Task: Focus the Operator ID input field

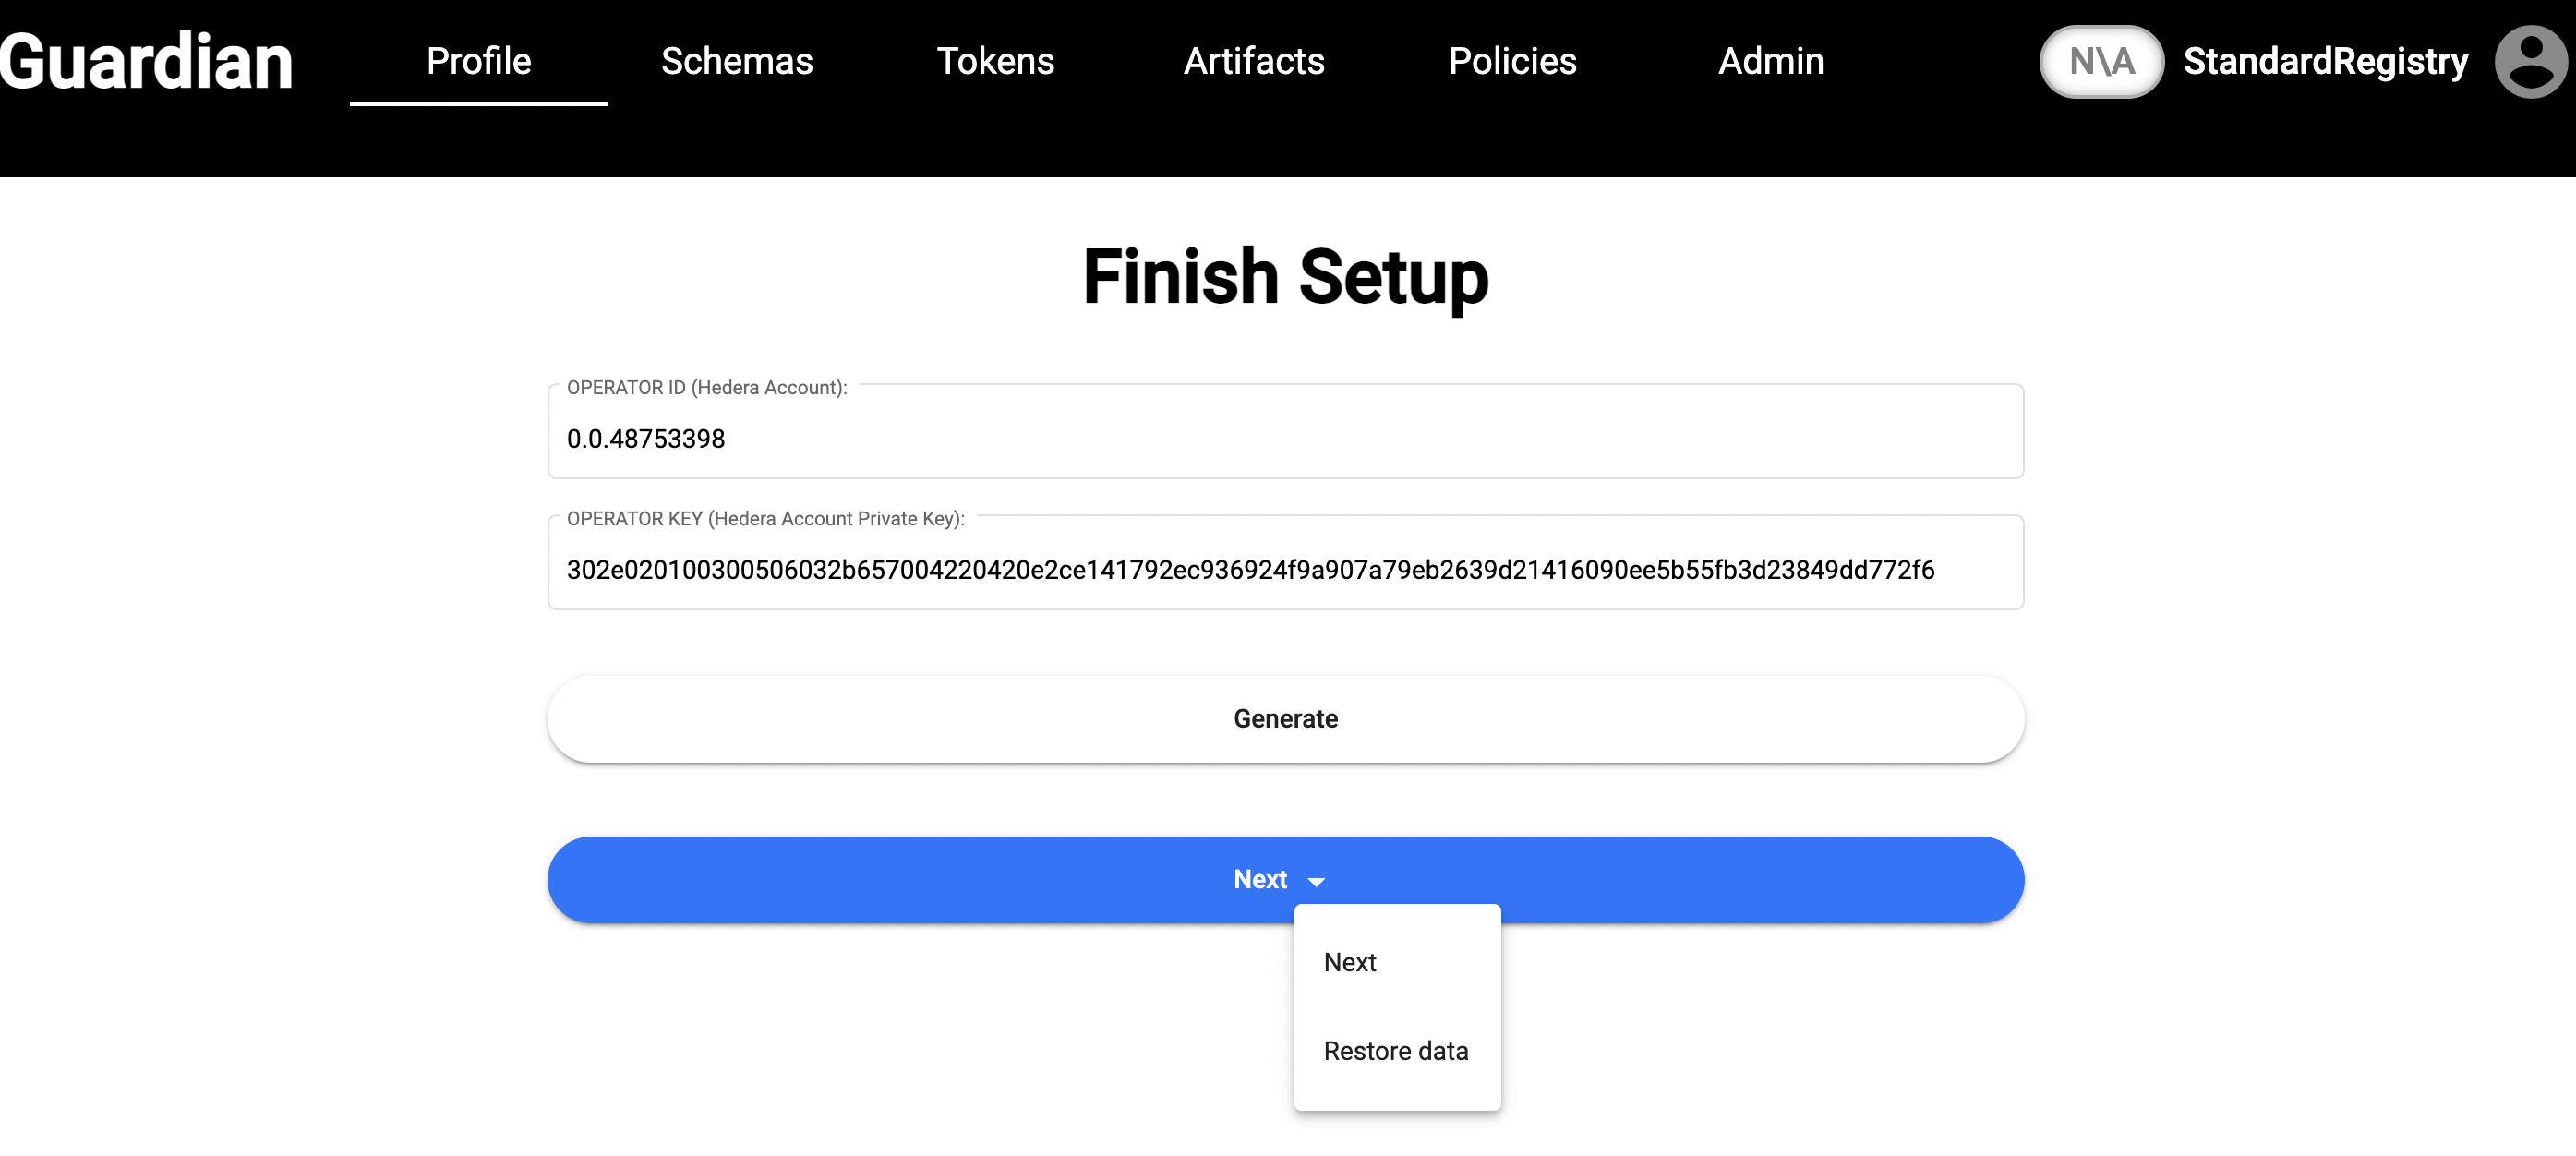Action: tap(1285, 439)
